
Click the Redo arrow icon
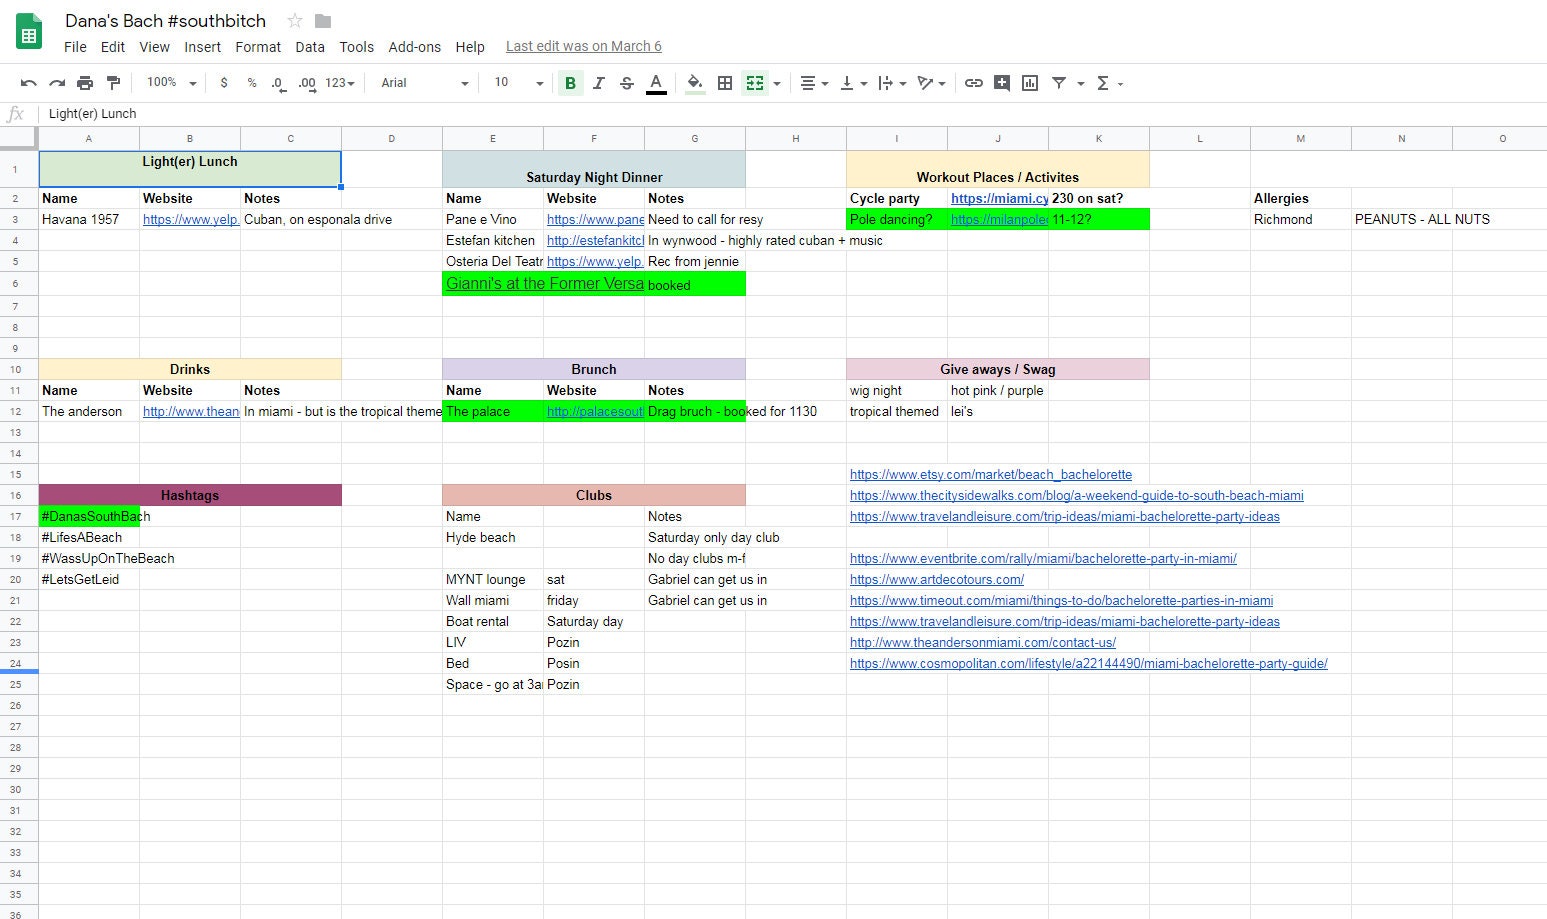pos(57,83)
